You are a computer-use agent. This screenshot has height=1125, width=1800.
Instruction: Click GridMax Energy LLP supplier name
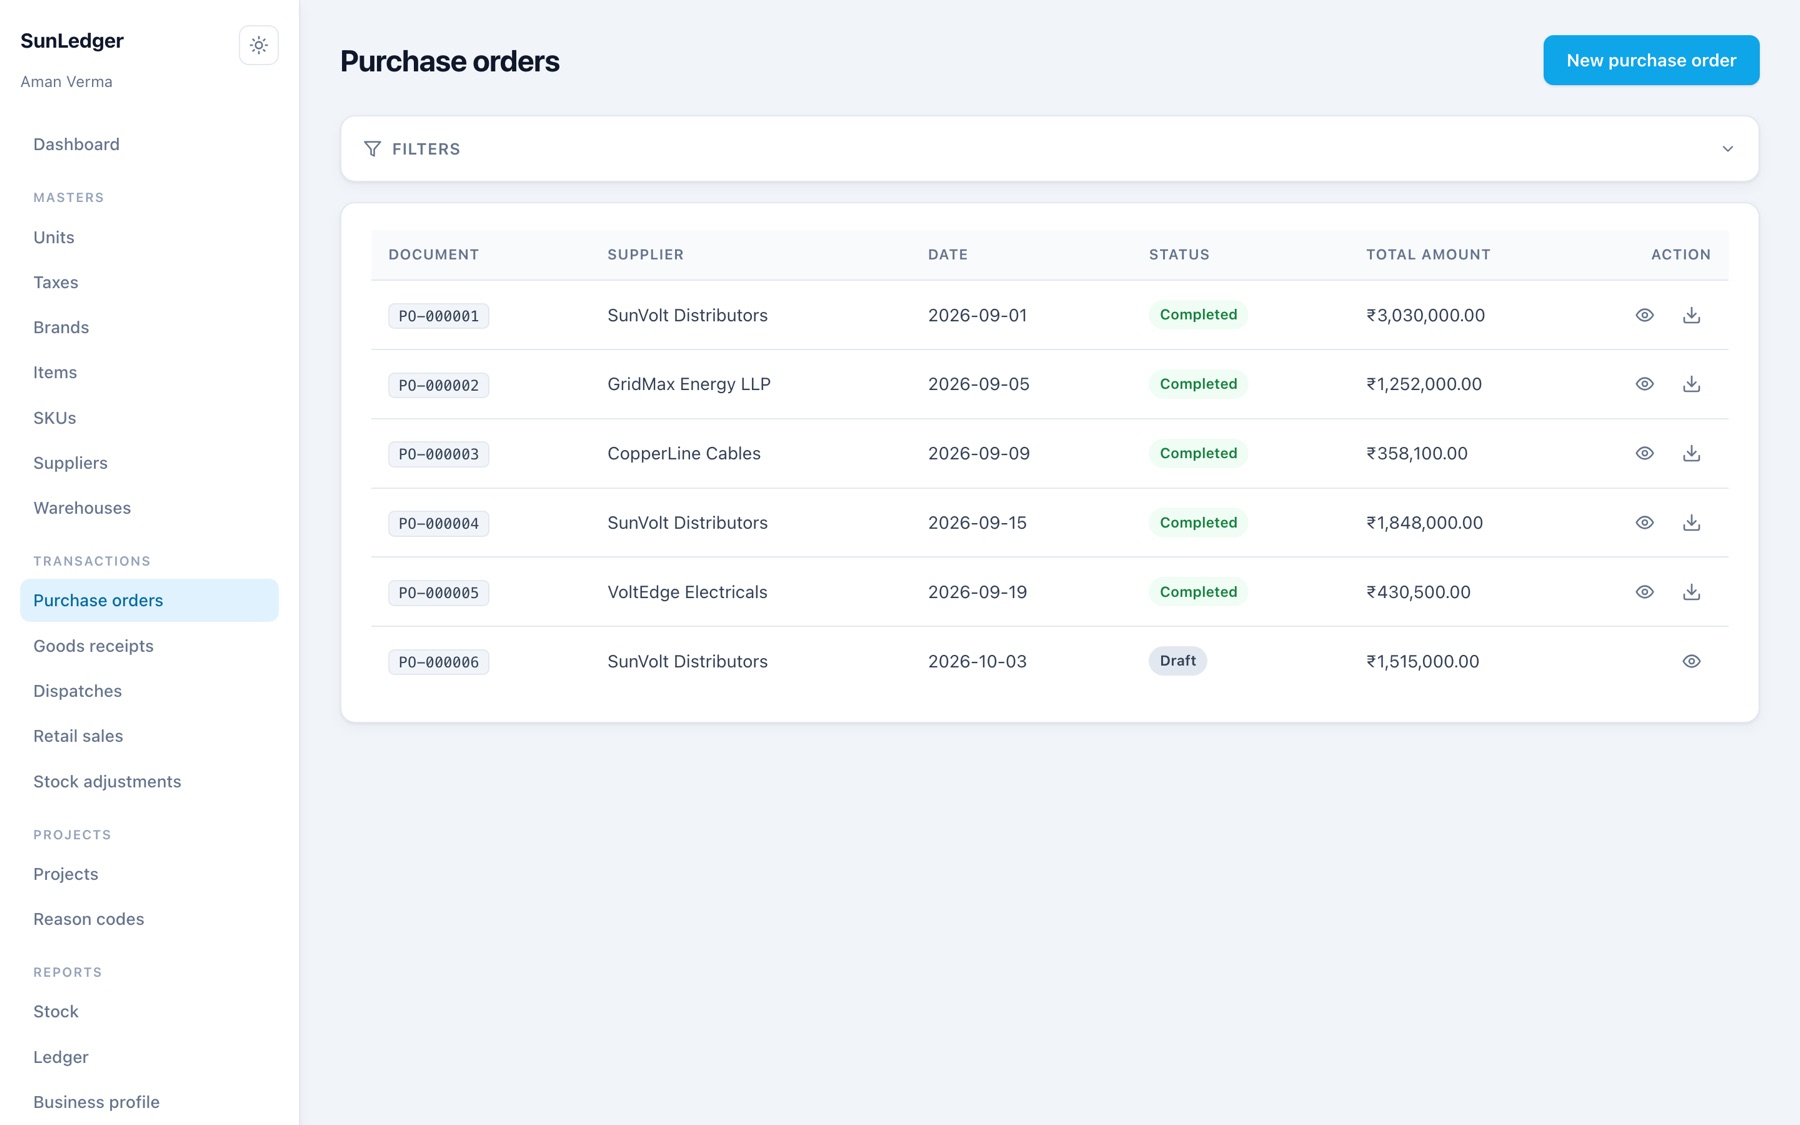click(688, 384)
